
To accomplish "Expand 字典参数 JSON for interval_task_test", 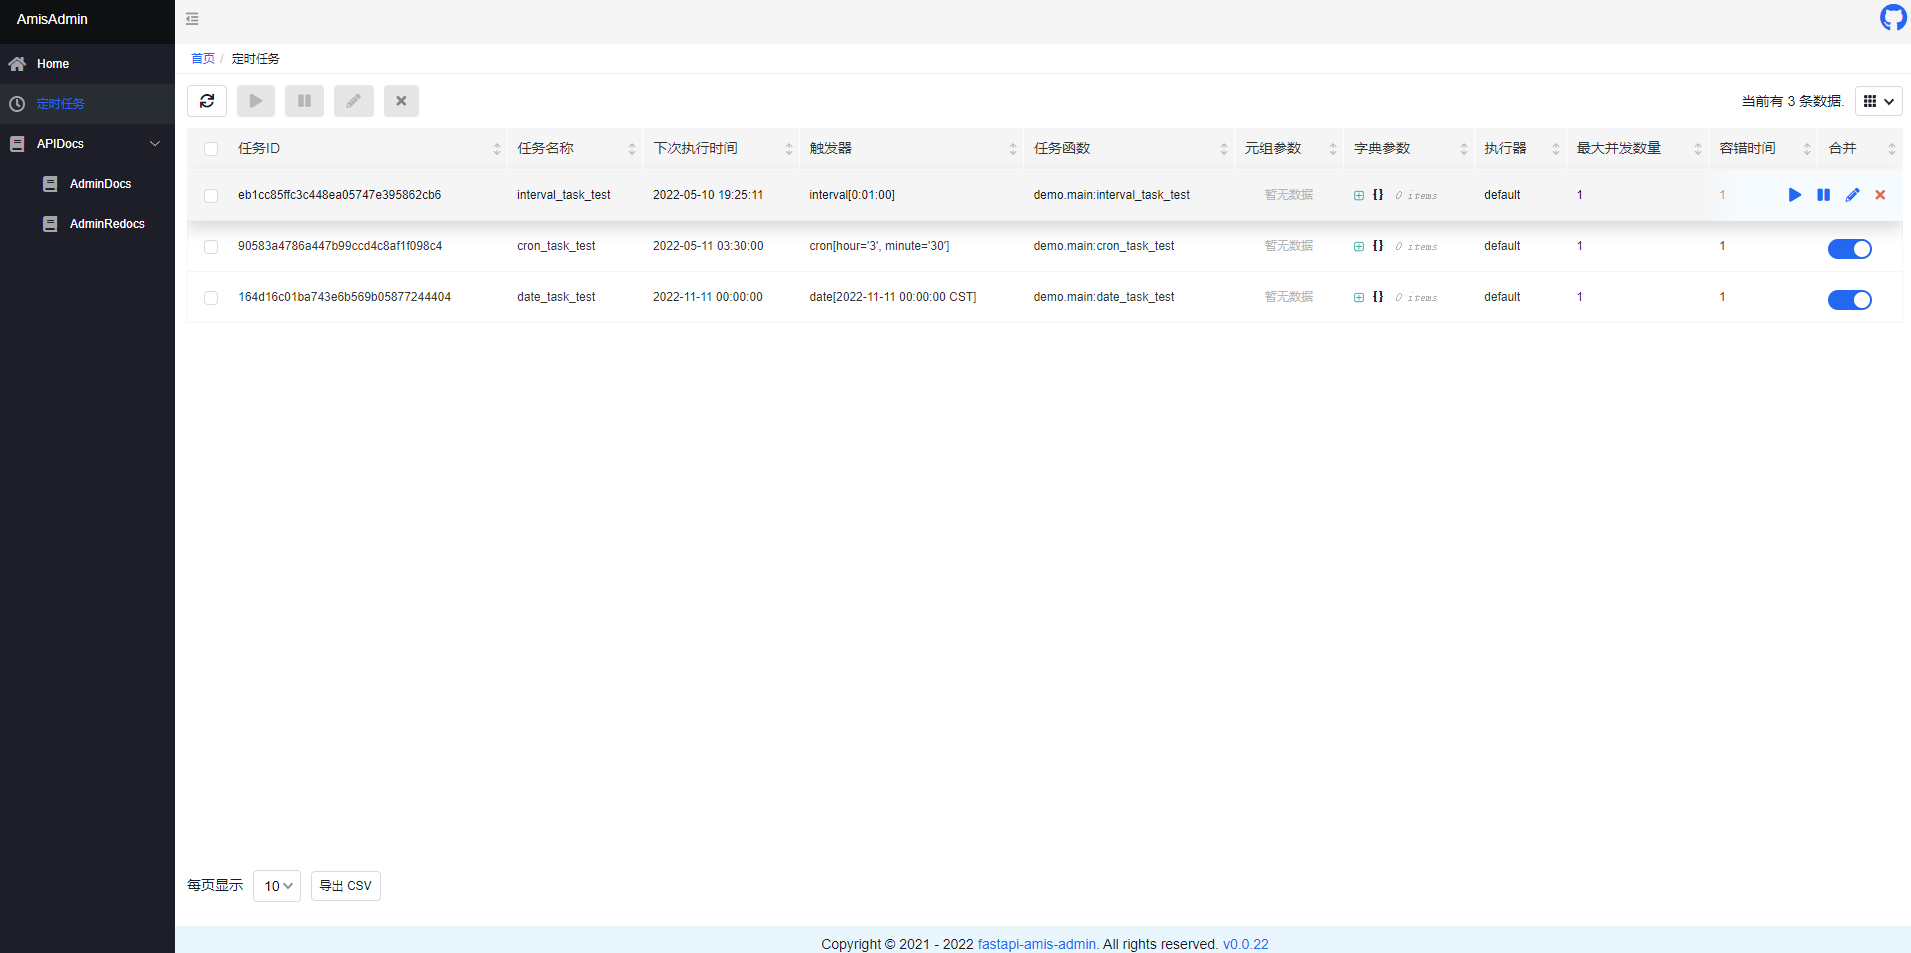I will 1359,196.
